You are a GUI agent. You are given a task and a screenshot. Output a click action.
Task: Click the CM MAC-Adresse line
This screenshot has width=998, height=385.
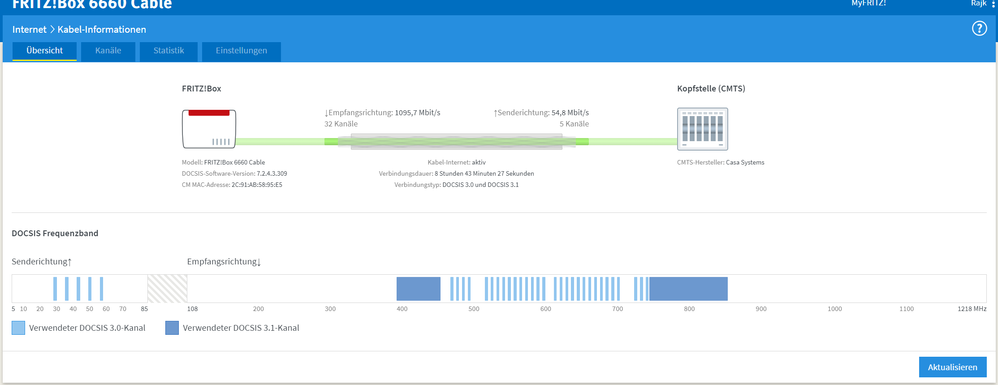(x=232, y=184)
